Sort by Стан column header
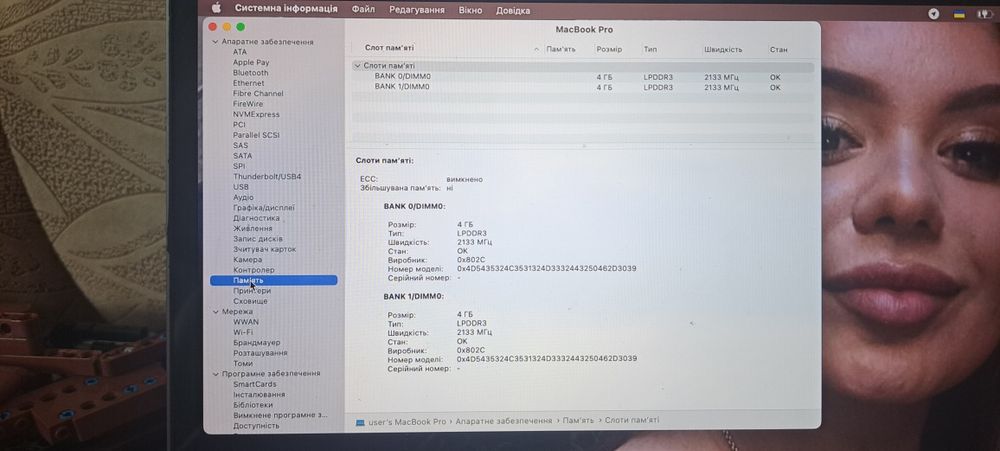The width and height of the screenshot is (1000, 451). pos(778,50)
